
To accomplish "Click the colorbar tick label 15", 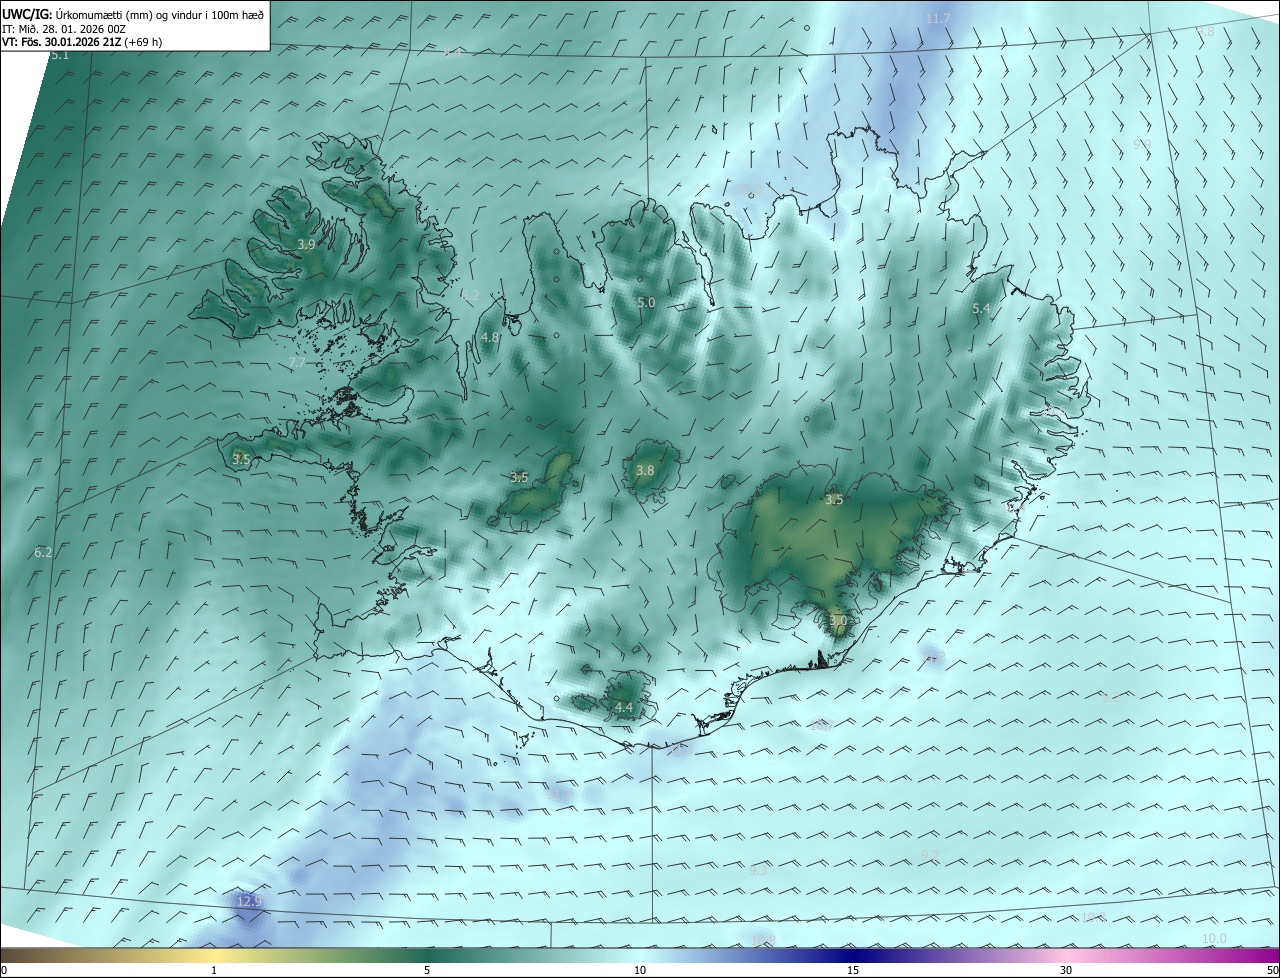I will 853,970.
